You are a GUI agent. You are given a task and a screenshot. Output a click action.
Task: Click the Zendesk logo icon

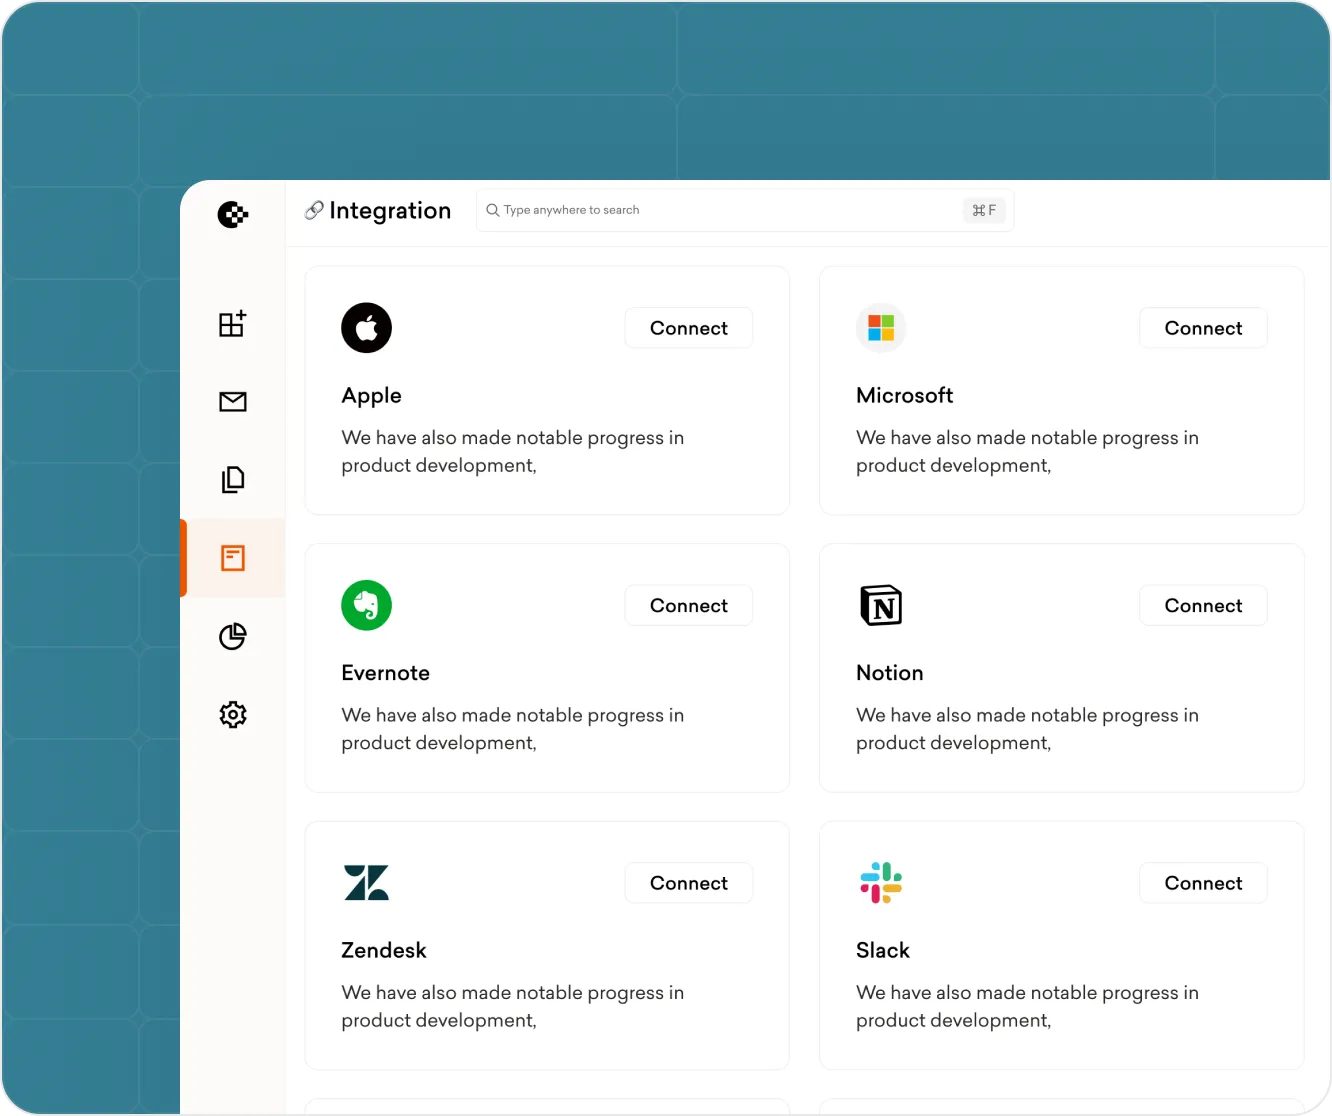(x=366, y=883)
